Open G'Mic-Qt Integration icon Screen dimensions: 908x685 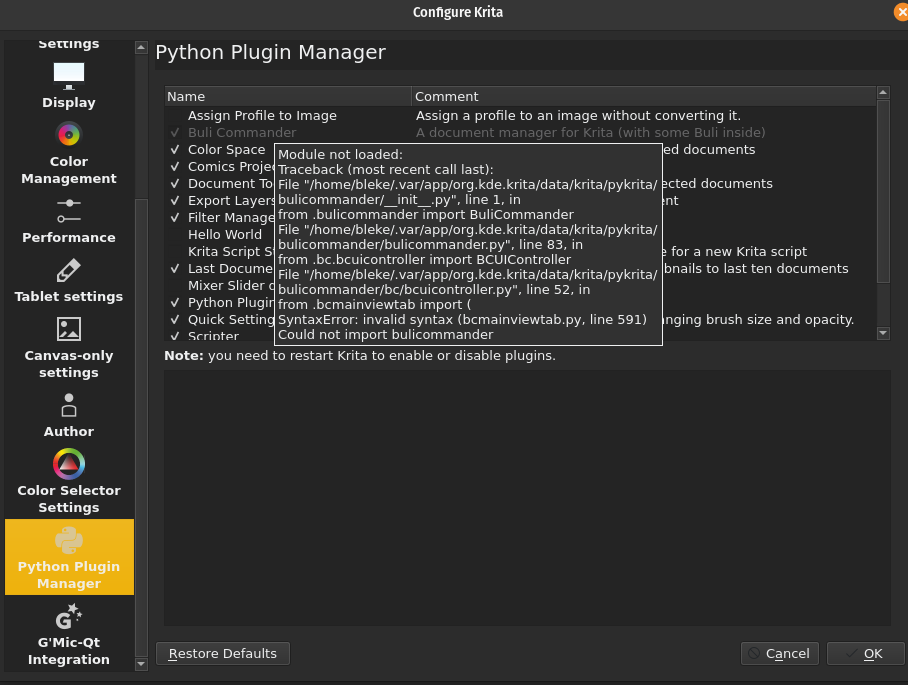[69, 617]
